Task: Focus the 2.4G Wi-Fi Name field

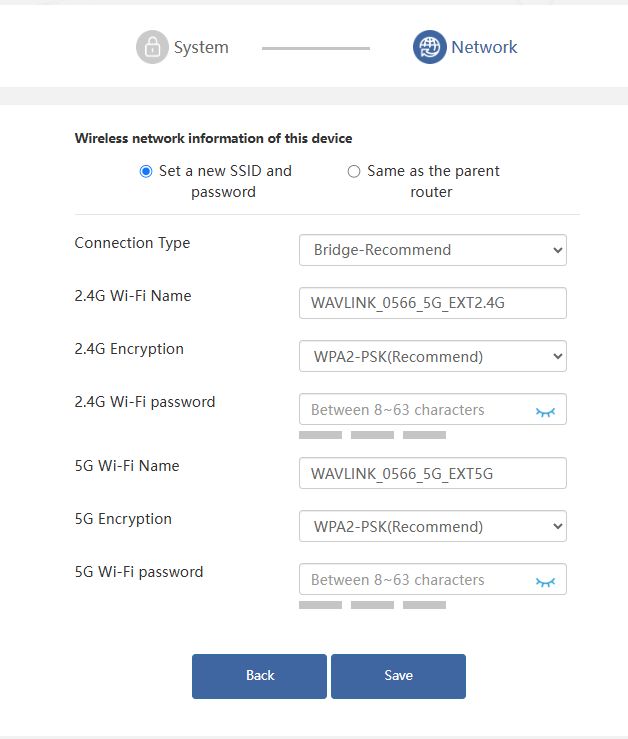Action: pos(433,303)
